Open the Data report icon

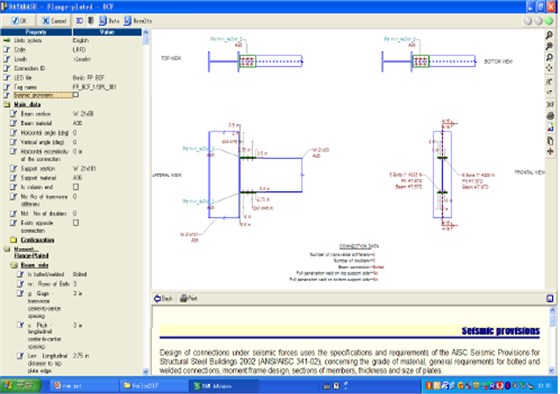click(109, 21)
